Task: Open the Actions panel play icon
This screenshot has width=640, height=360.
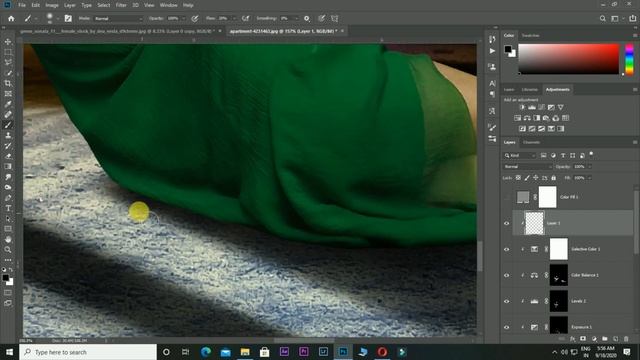Action: pyautogui.click(x=492, y=51)
